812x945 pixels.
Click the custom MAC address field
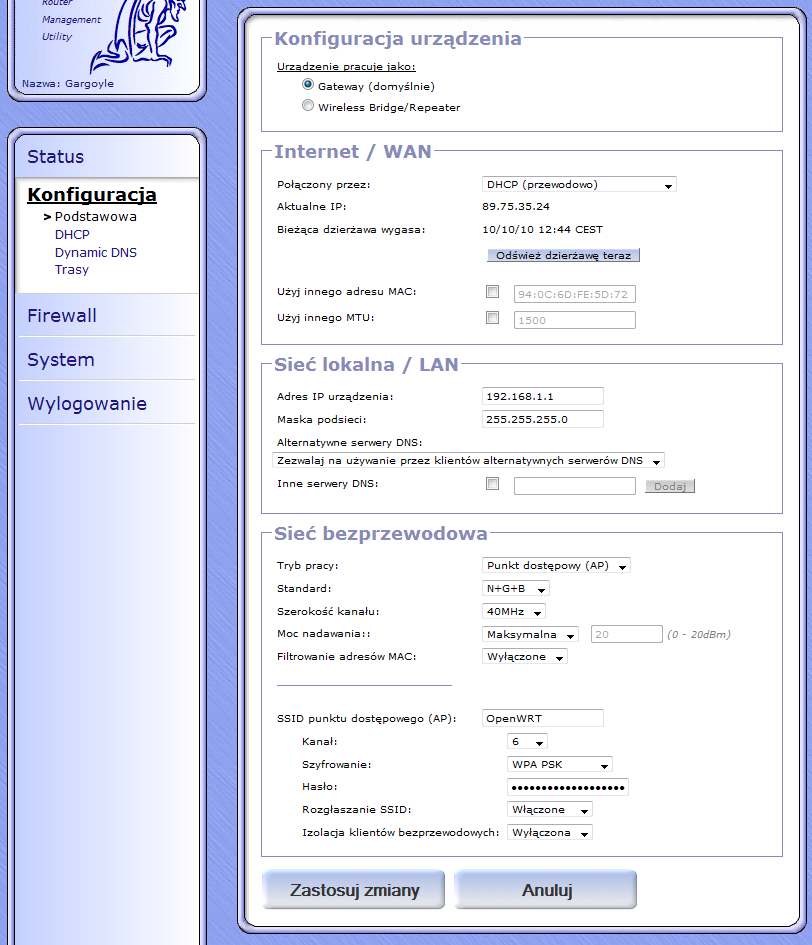tap(575, 295)
